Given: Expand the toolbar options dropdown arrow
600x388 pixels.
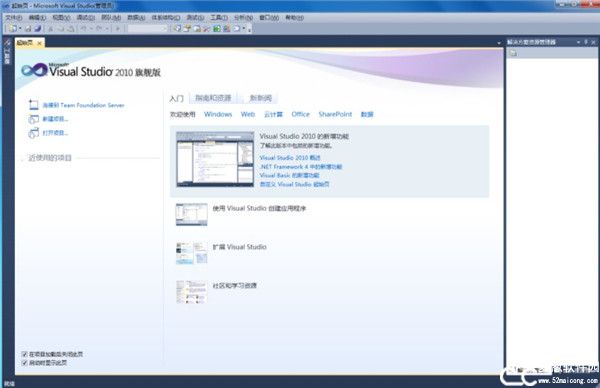Looking at the screenshot, I should click(249, 29).
